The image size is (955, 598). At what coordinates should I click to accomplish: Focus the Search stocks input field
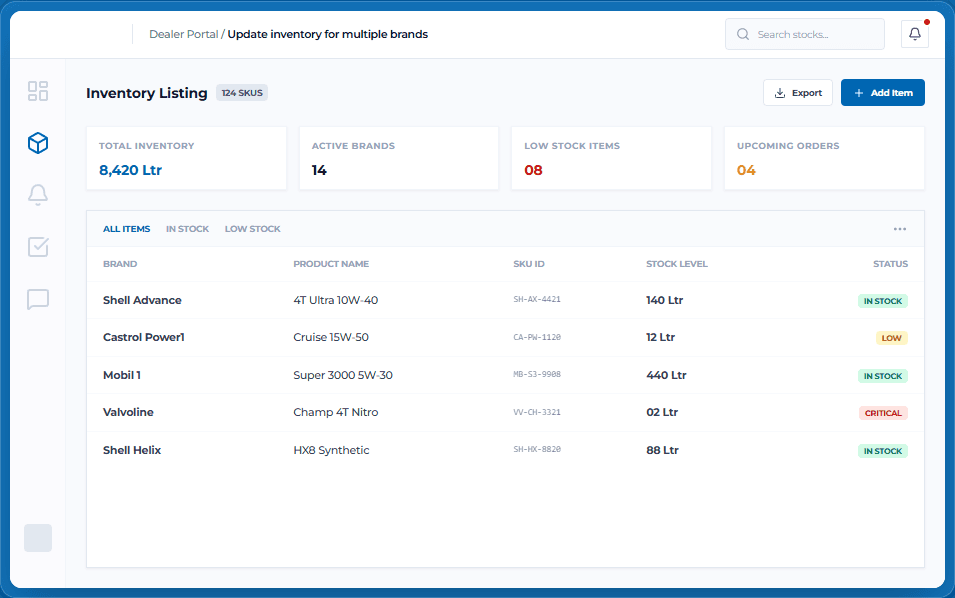(805, 34)
